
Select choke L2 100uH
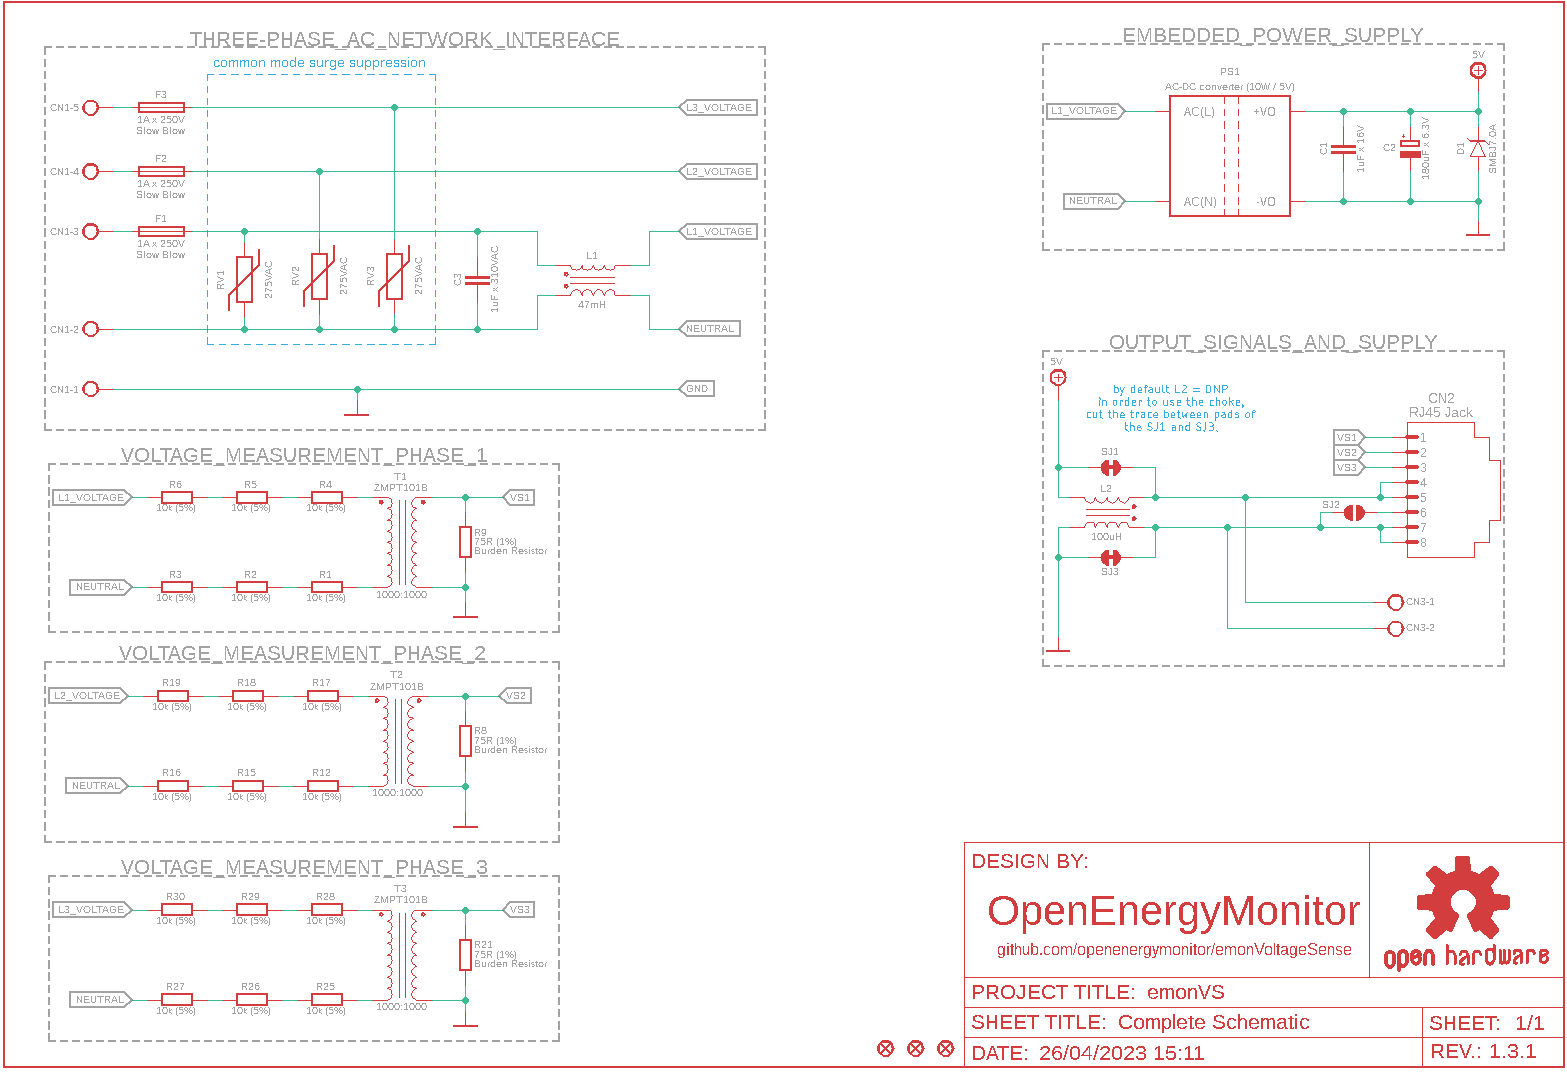1107,512
